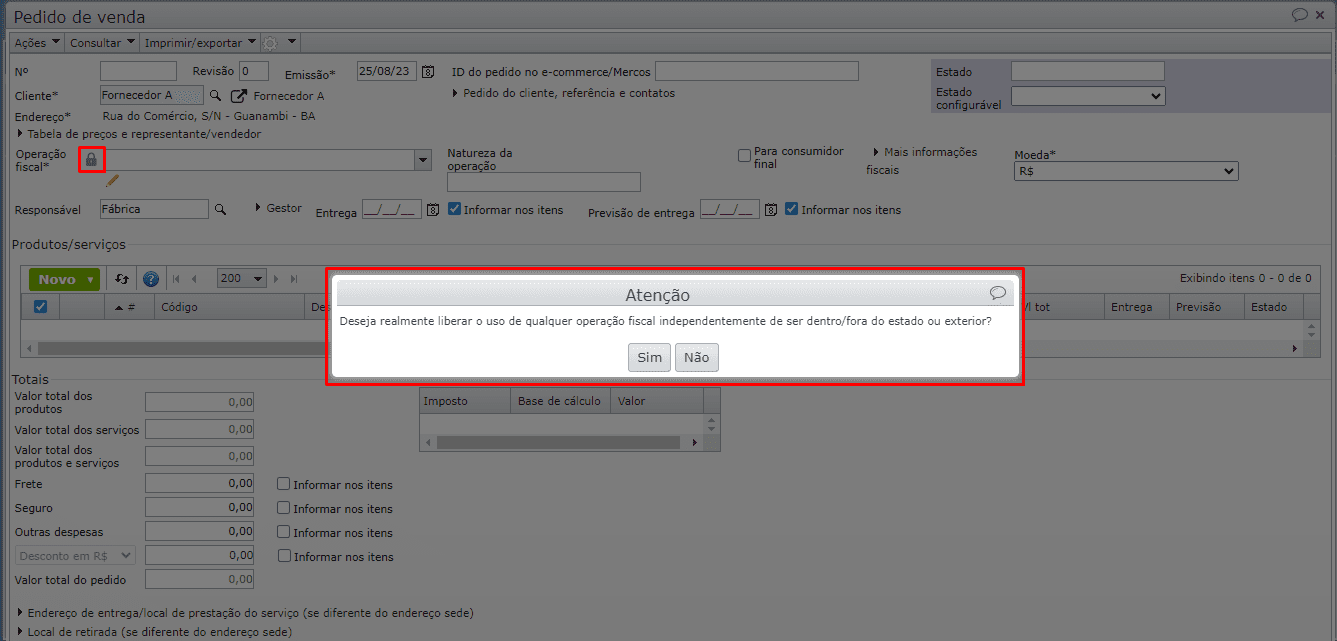Screen dimensions: 1337x641
Task: Click the settings gear icon in the menu bar
Action: pyautogui.click(x=270, y=43)
